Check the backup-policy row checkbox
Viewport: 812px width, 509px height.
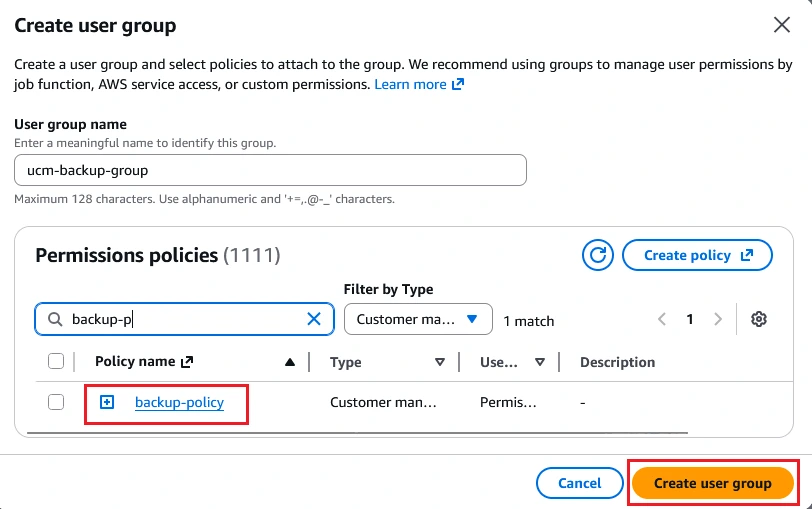point(56,402)
